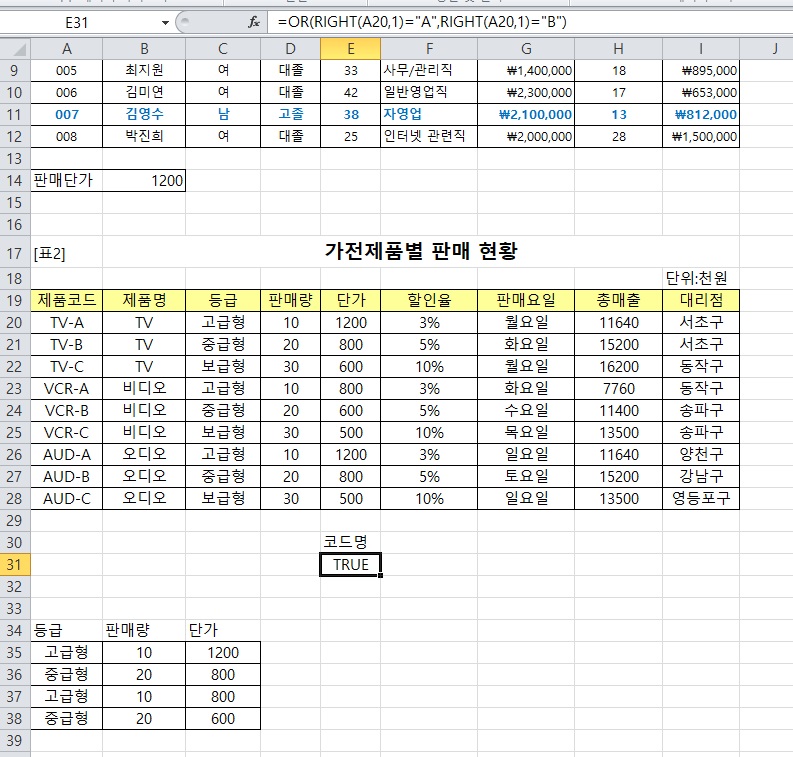Open the Name Box dropdown arrow
Viewport: 793px width, 757px height.
click(x=165, y=22)
